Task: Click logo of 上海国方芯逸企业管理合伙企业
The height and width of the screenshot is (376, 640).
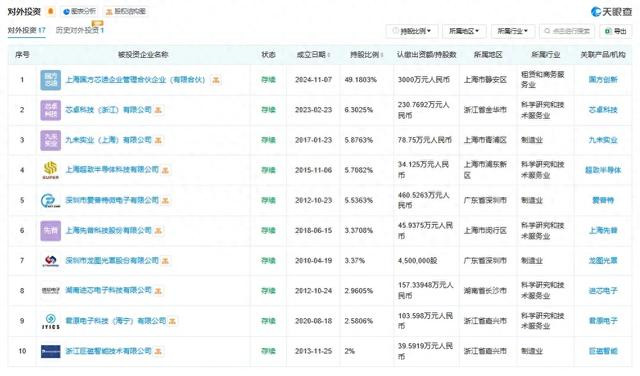Action: point(51,80)
